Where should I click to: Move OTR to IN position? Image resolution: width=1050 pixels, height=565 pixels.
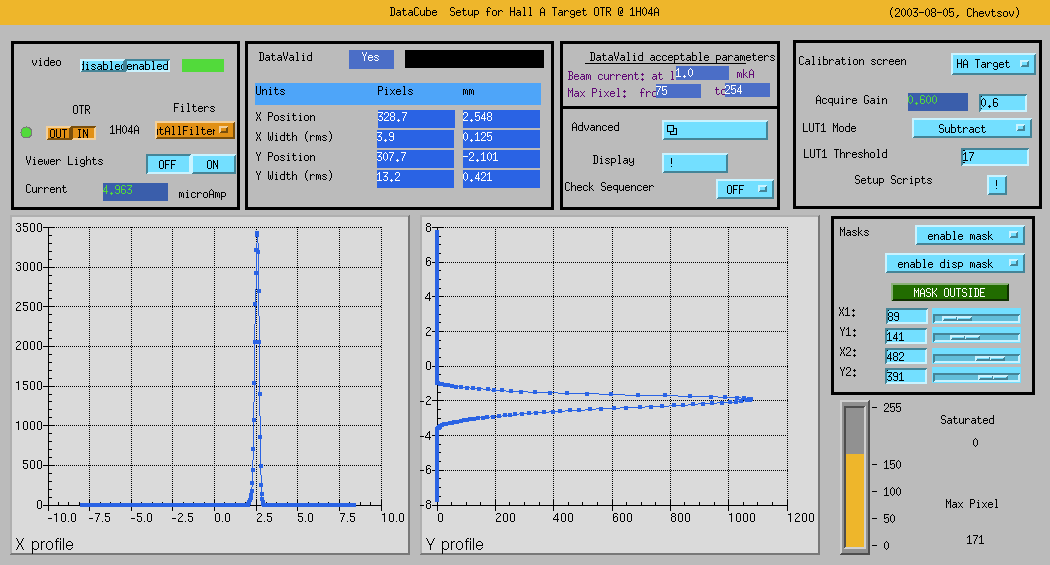83,133
